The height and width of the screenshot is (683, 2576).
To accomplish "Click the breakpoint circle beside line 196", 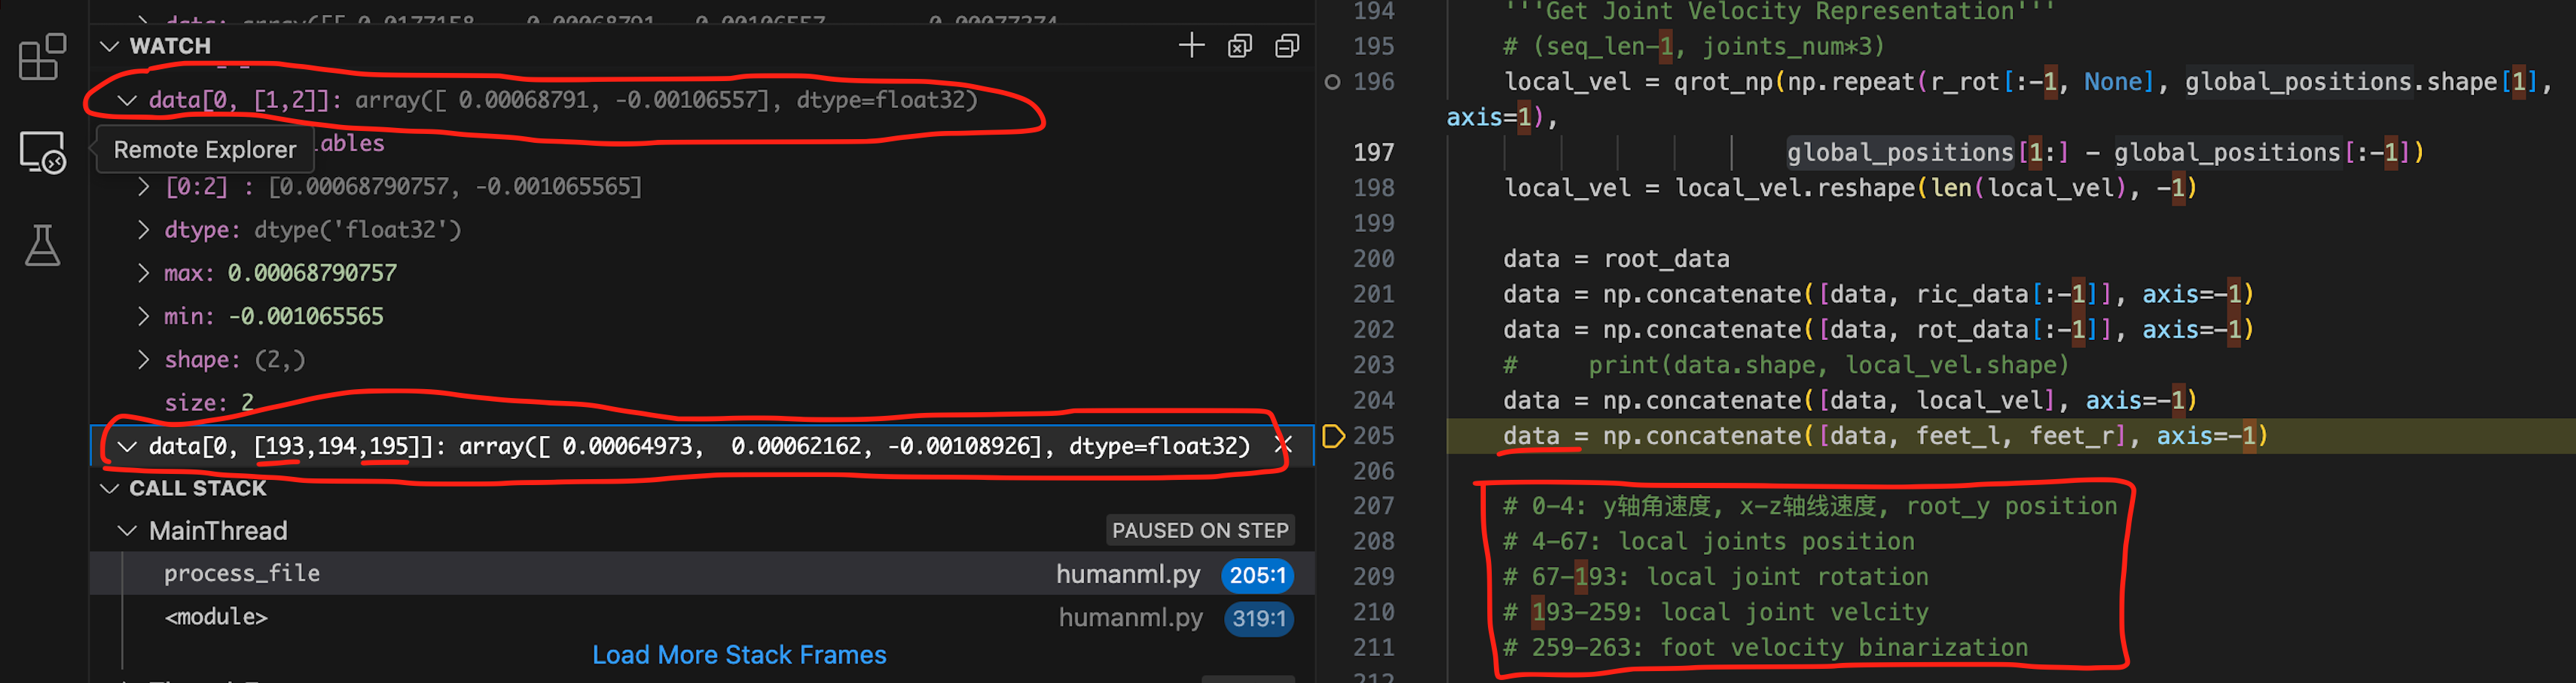I will (x=1332, y=82).
